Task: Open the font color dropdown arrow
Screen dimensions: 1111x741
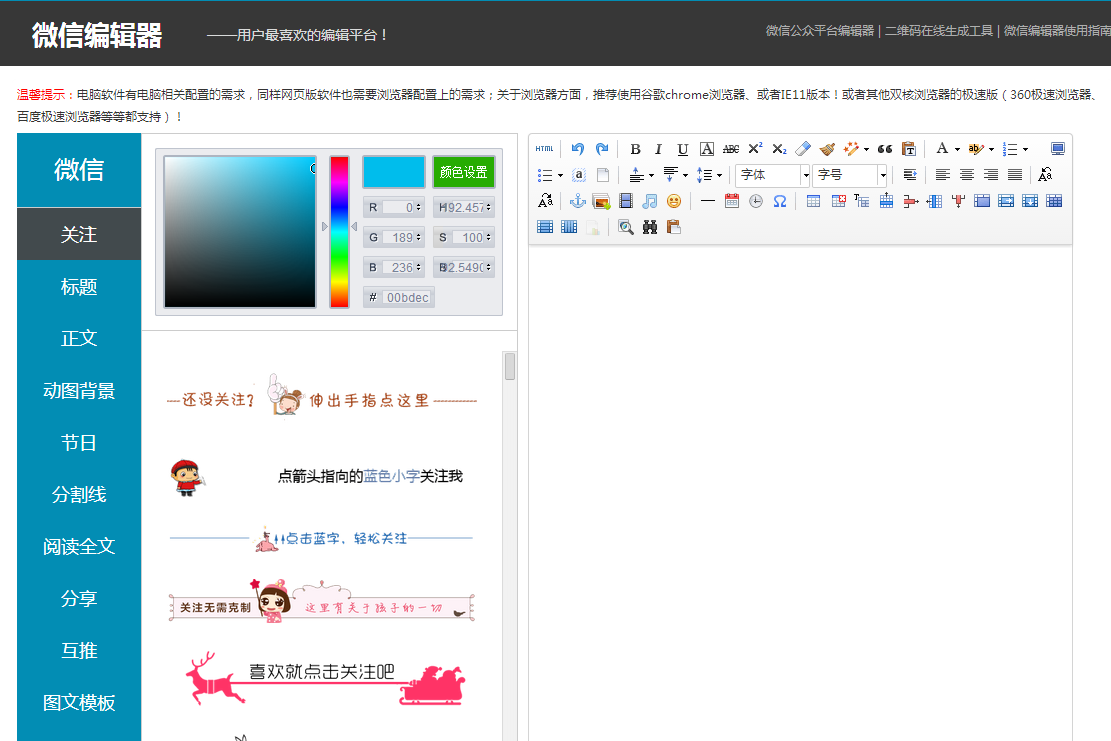Action: [957, 149]
